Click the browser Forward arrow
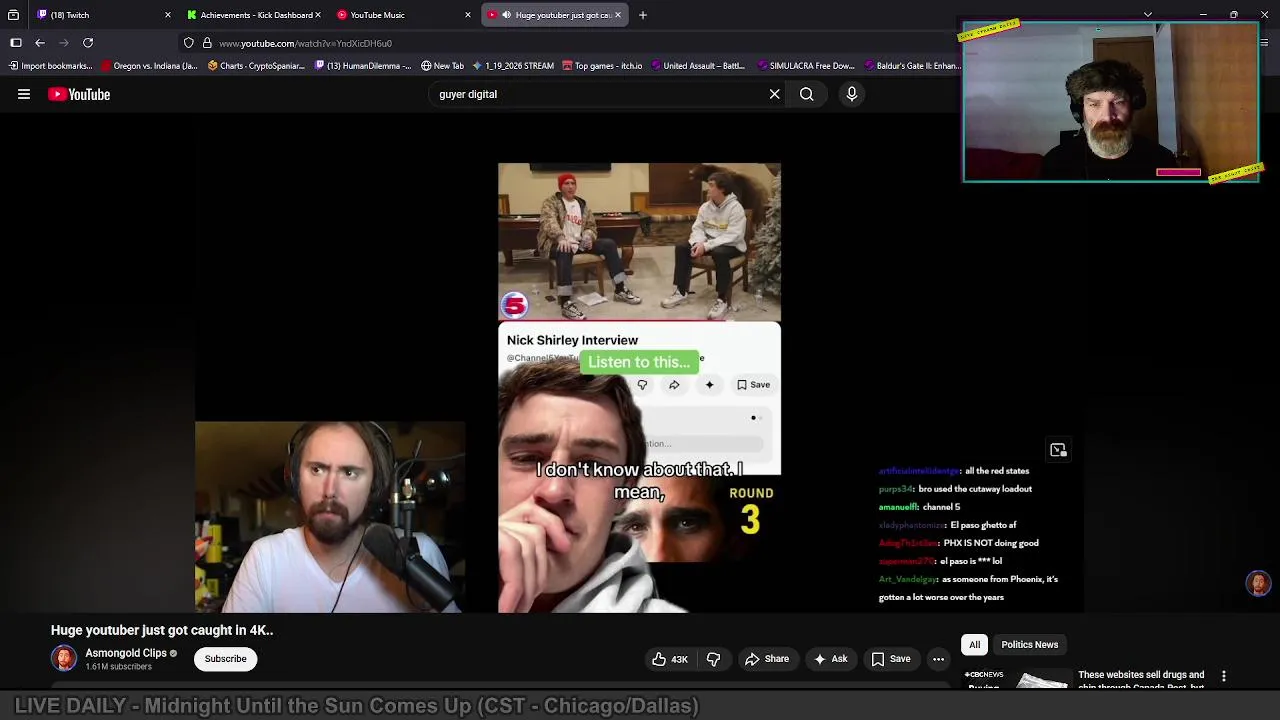 point(64,43)
